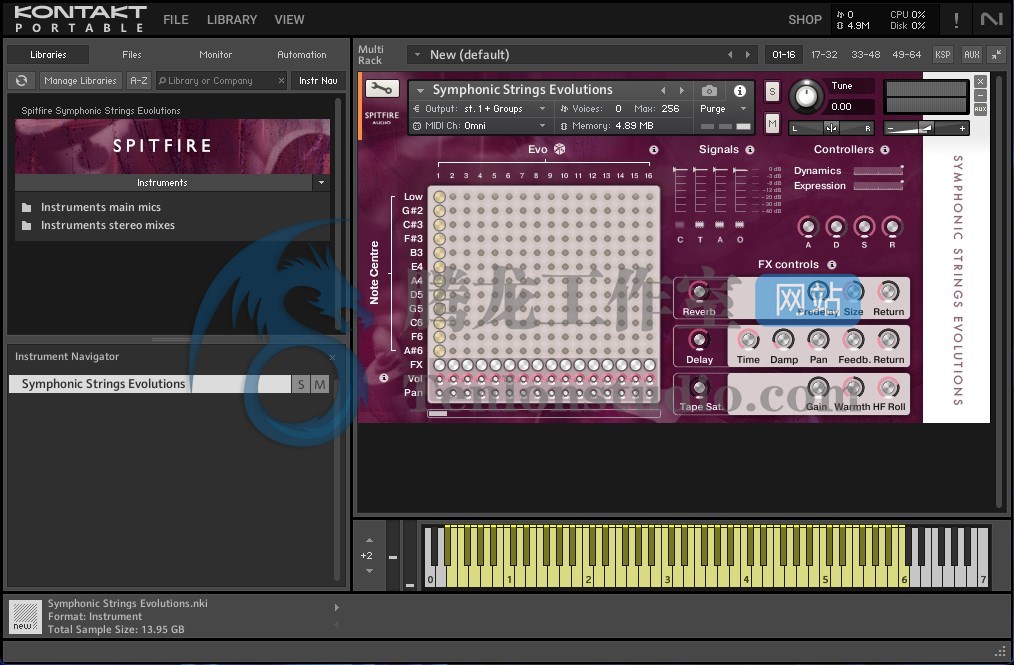This screenshot has width=1014, height=665.
Task: Open the VIEW menu
Action: click(x=289, y=19)
